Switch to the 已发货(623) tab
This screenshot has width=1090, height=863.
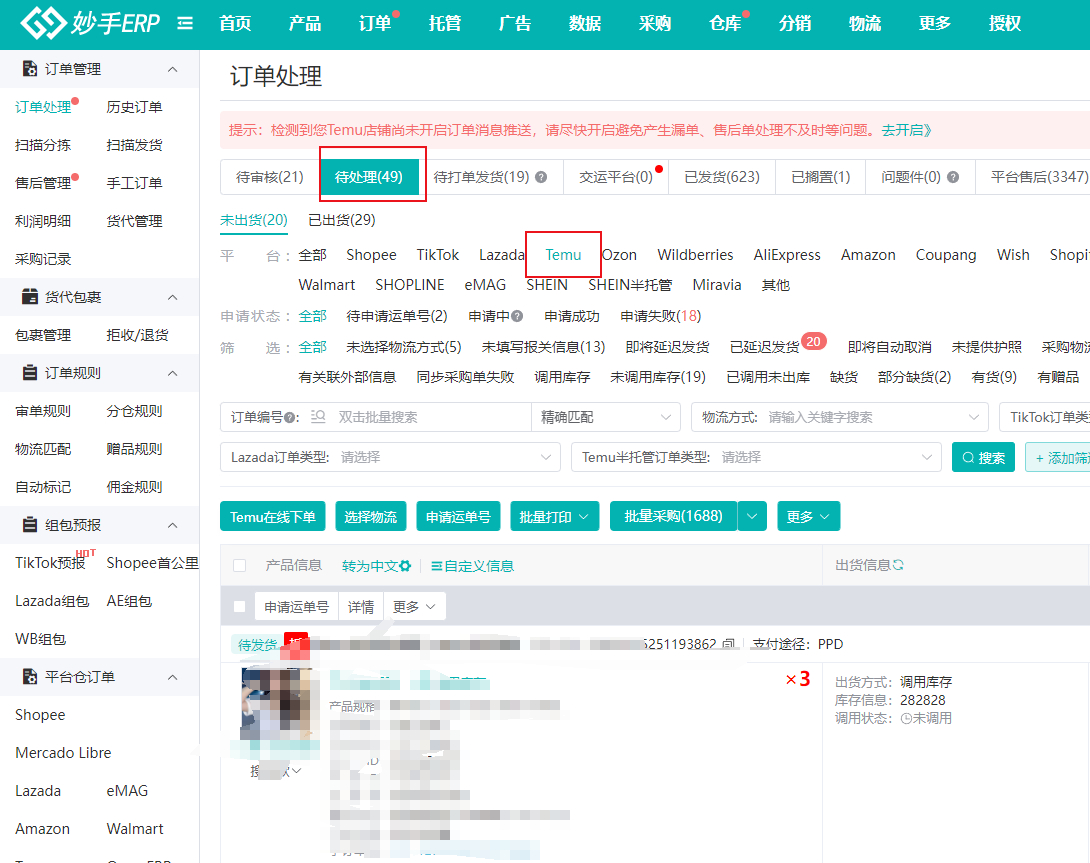click(x=722, y=177)
